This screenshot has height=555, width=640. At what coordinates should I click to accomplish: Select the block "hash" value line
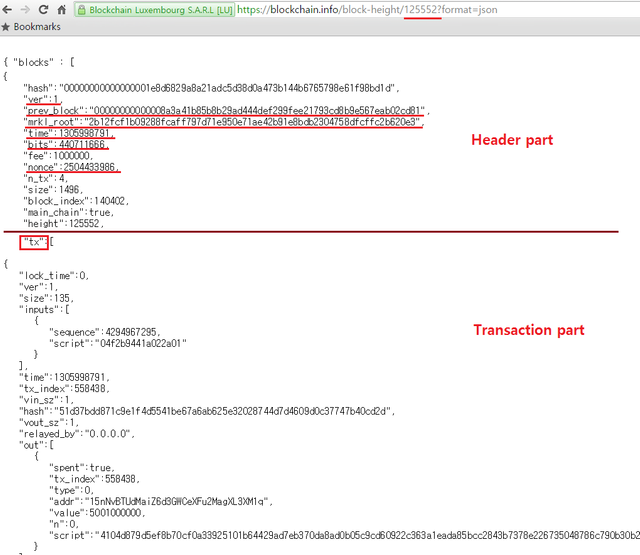point(211,88)
